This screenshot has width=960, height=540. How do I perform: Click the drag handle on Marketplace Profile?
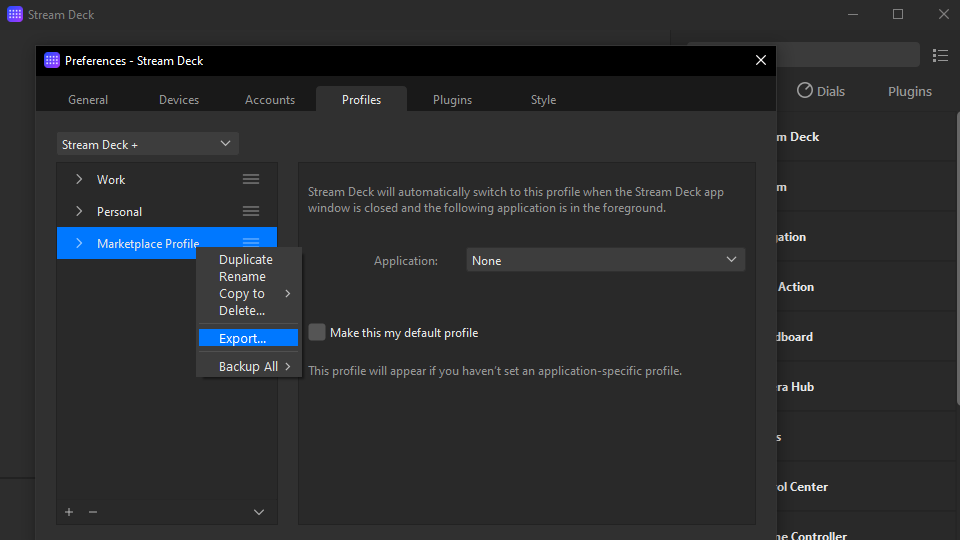(x=251, y=242)
